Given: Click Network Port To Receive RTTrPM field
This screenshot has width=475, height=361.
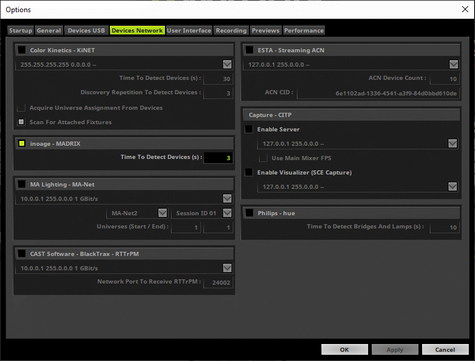Looking at the screenshot, I should point(218,282).
